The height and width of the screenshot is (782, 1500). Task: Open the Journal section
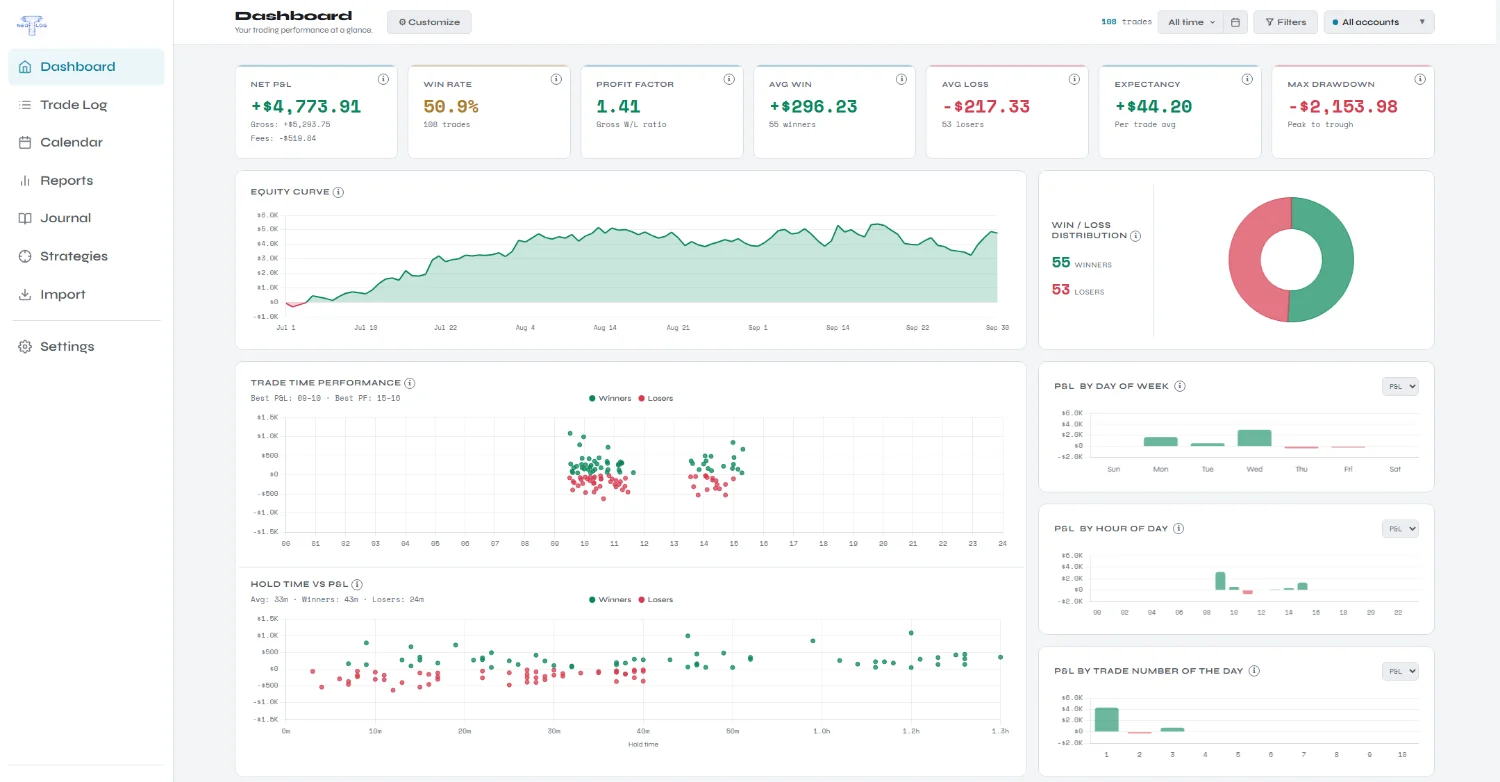[86, 218]
